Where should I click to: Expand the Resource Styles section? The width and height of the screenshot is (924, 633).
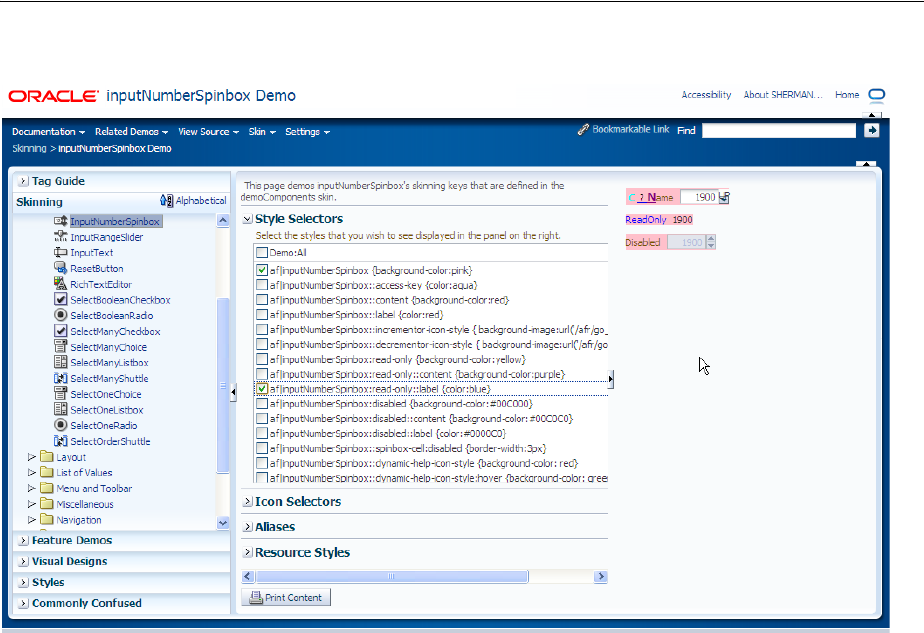point(248,552)
